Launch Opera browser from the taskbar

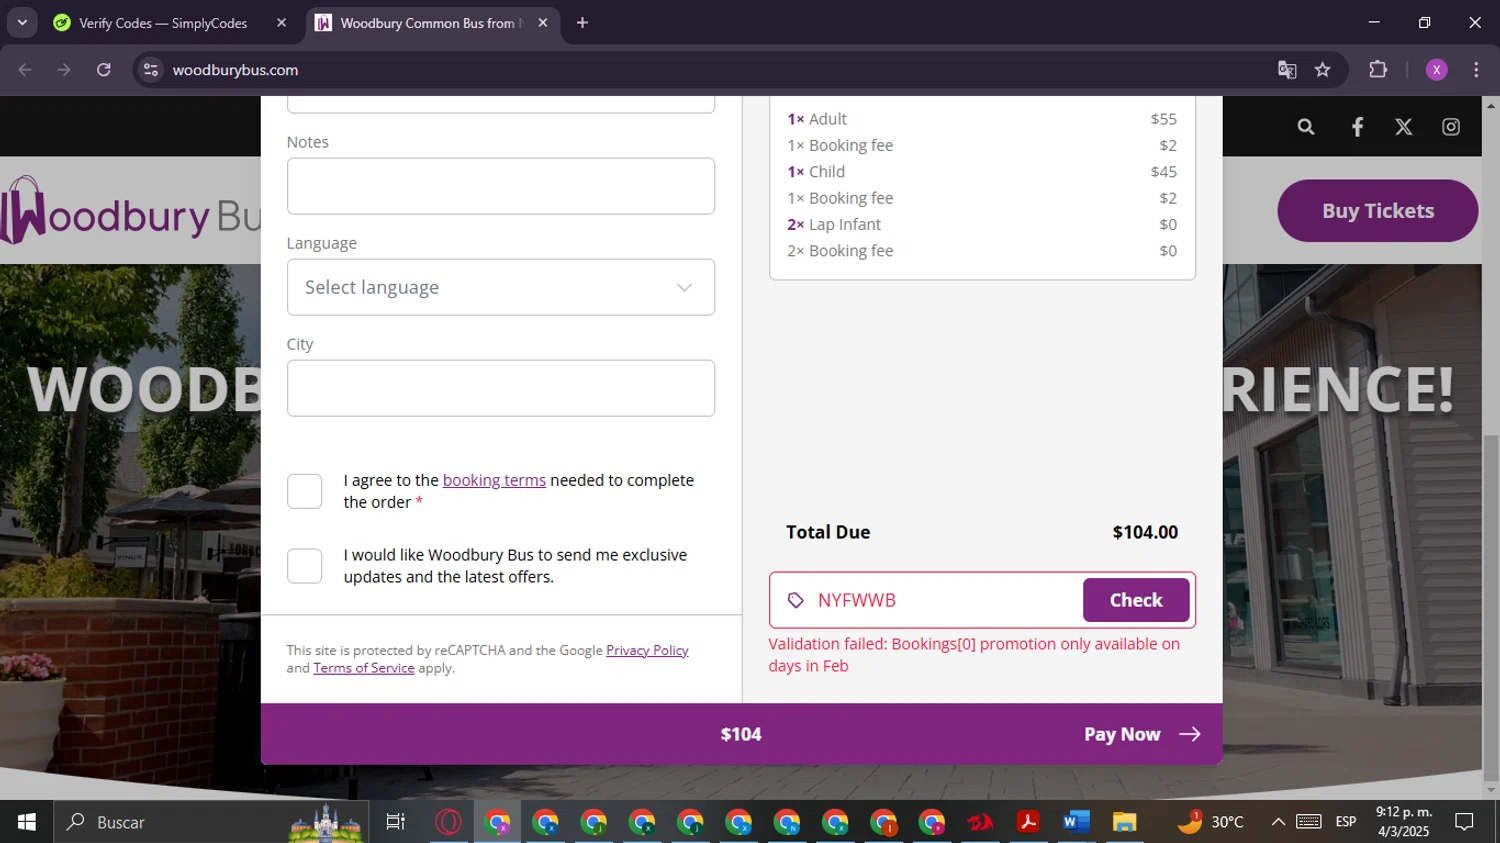pyautogui.click(x=448, y=822)
